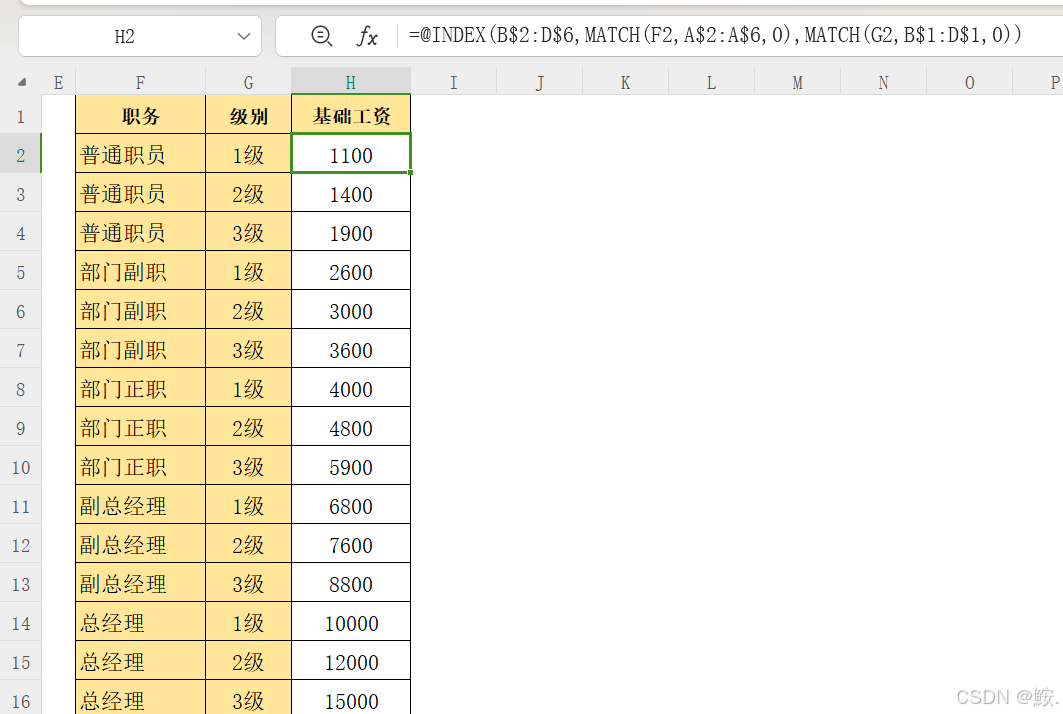Image resolution: width=1063 pixels, height=714 pixels.
Task: Click the 2级 cell in row 3
Action: (x=249, y=193)
